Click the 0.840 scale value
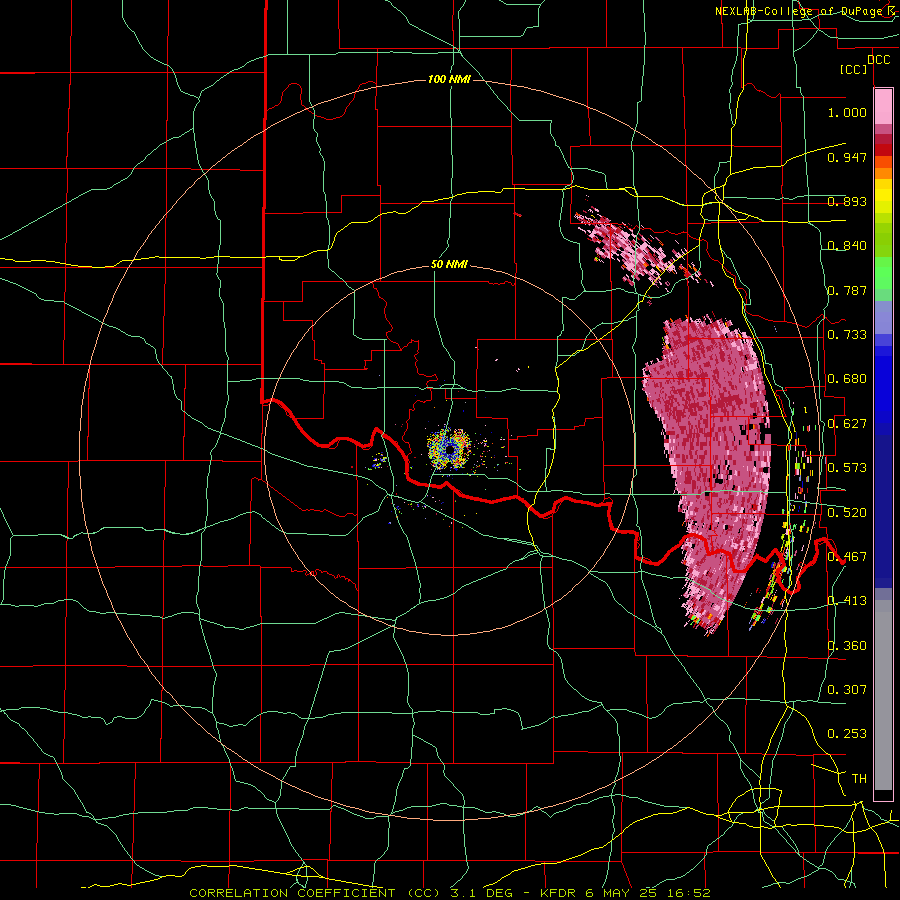Image resolution: width=900 pixels, height=900 pixels. click(x=847, y=246)
